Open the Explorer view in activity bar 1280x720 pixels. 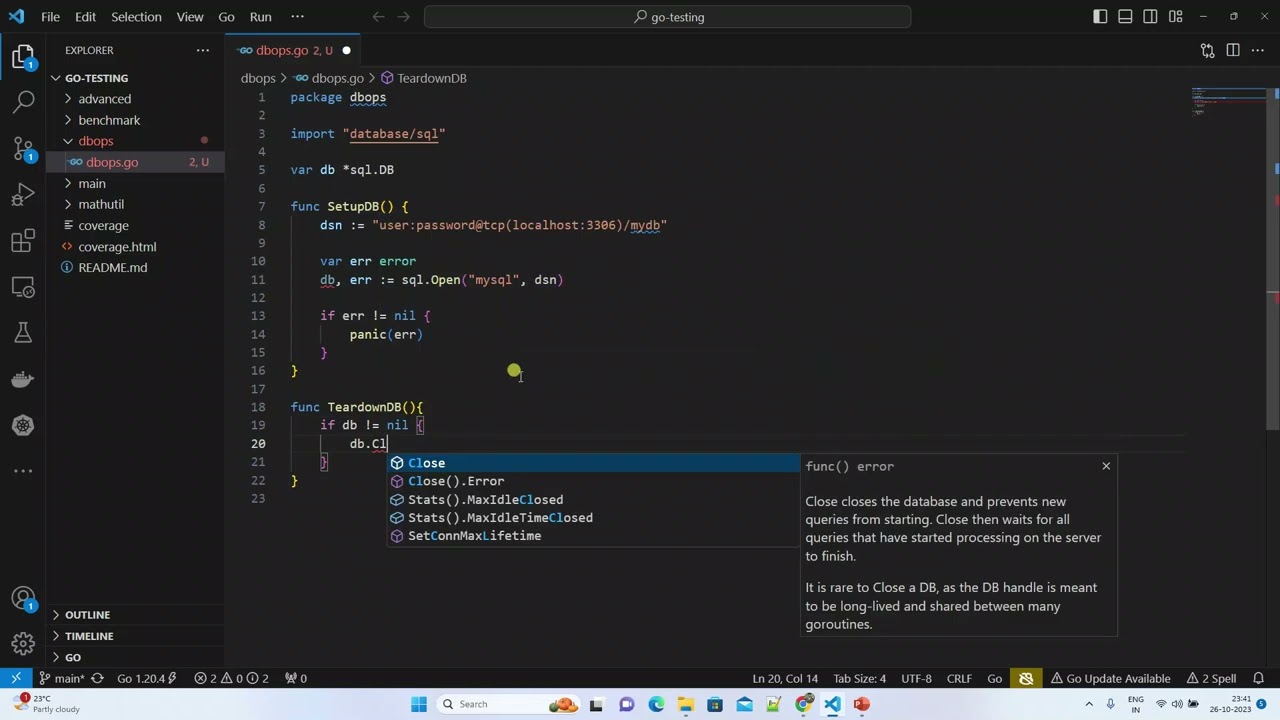click(x=24, y=55)
